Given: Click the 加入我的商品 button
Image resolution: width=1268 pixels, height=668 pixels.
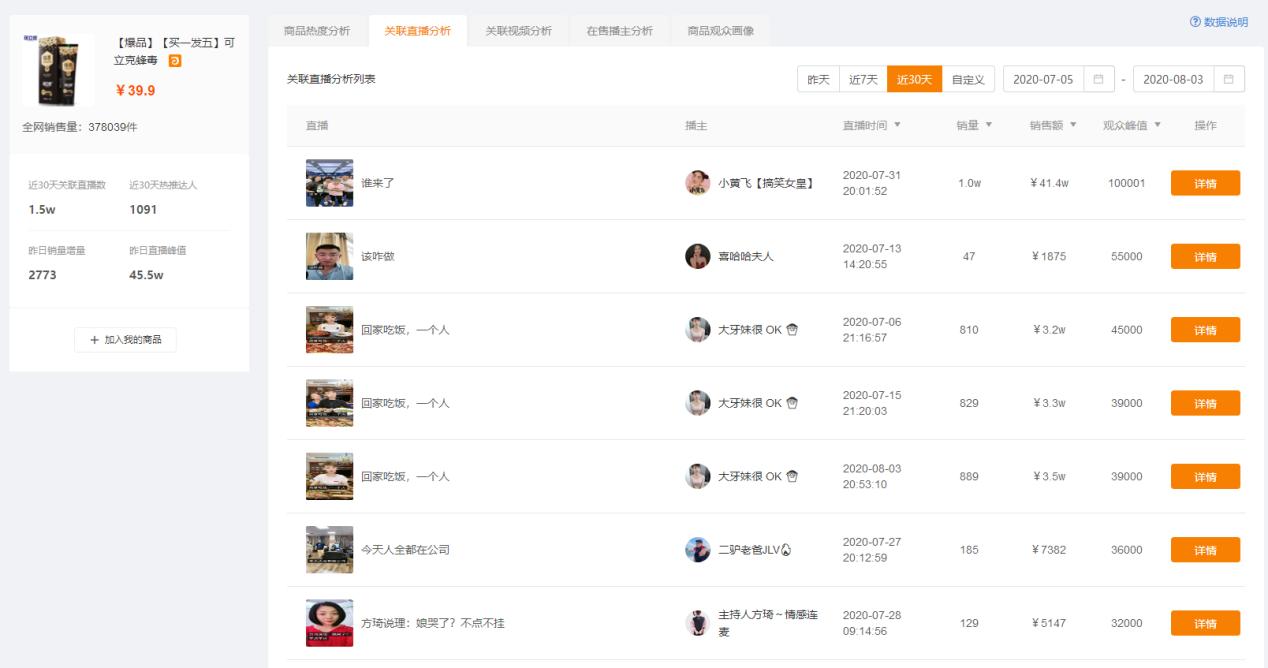Looking at the screenshot, I should click(124, 339).
